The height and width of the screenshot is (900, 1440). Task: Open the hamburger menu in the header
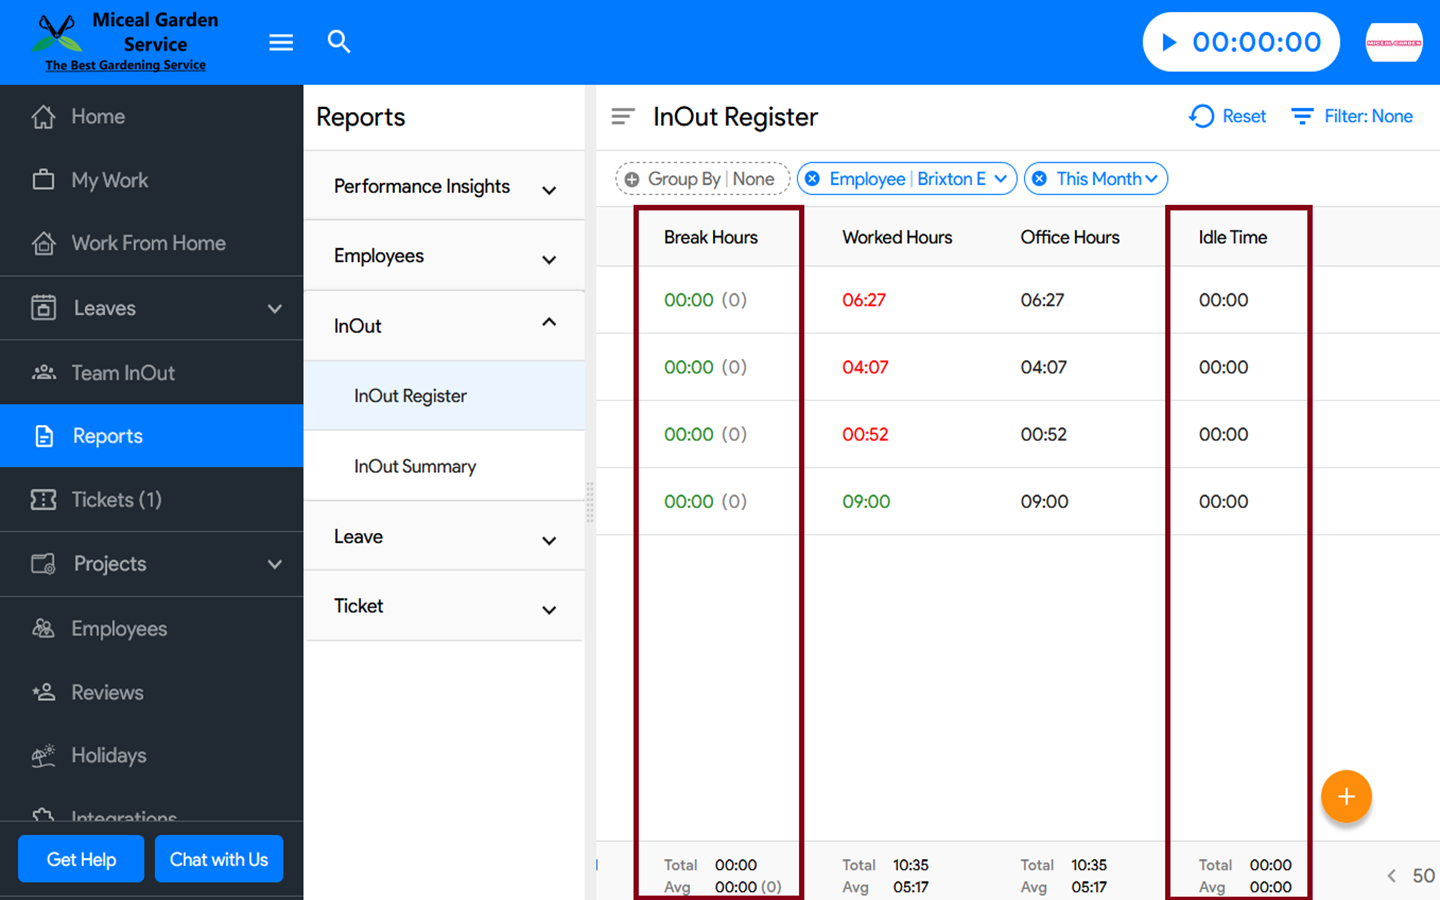pyautogui.click(x=281, y=42)
